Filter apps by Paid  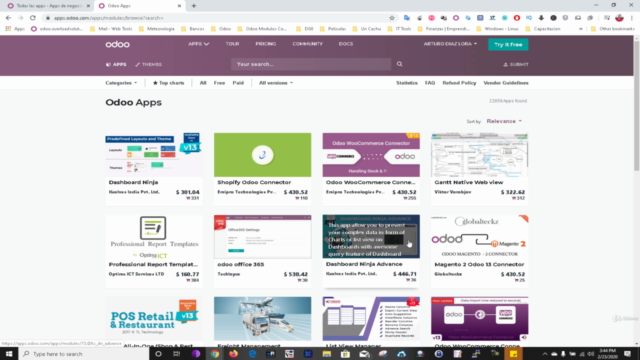(238, 83)
